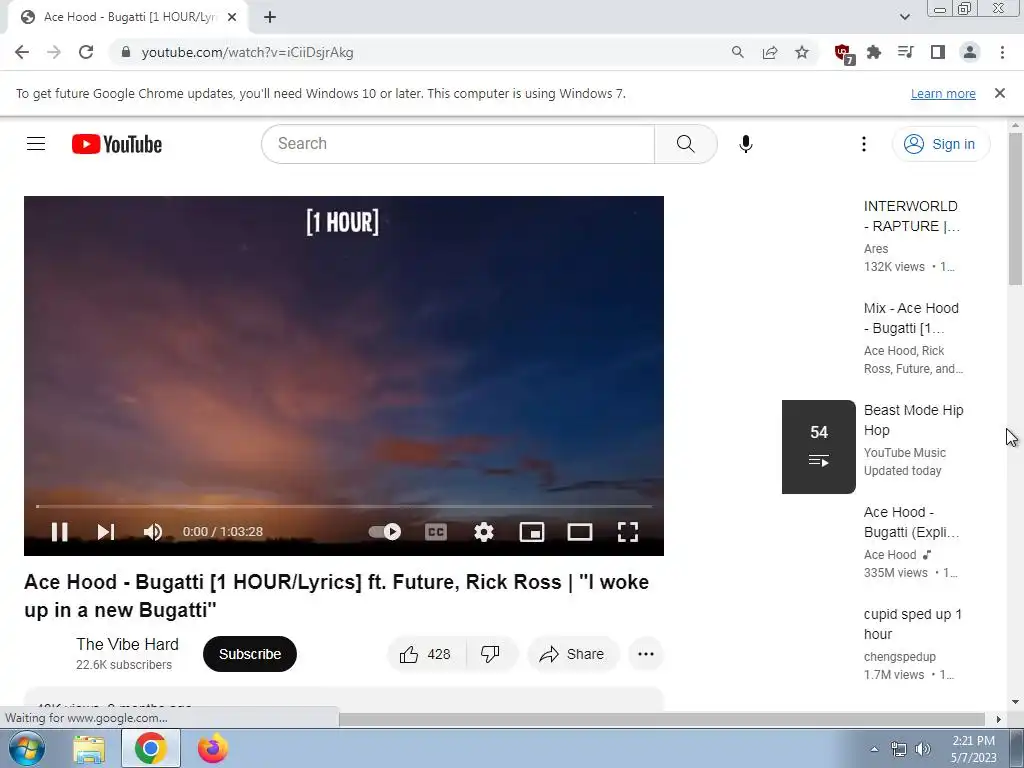Open video settings gear
The image size is (1024, 768).
click(x=484, y=532)
